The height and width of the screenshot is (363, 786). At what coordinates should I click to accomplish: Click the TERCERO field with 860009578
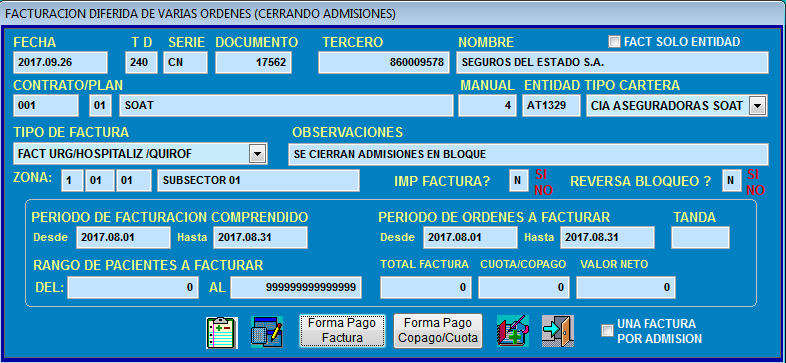tap(384, 63)
